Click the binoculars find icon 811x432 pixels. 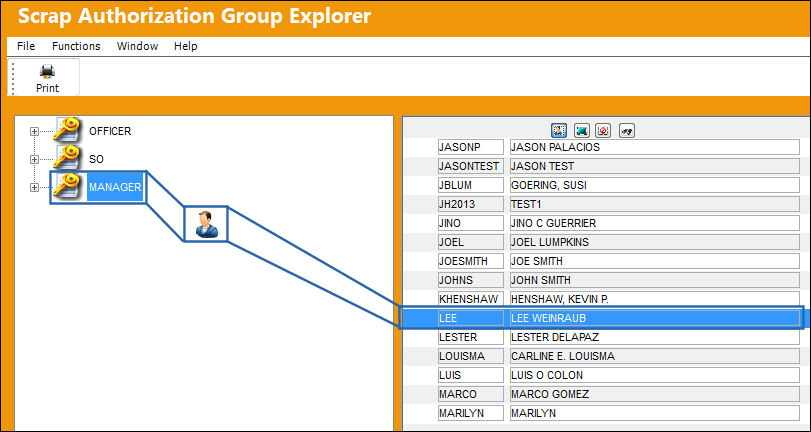pyautogui.click(x=627, y=130)
